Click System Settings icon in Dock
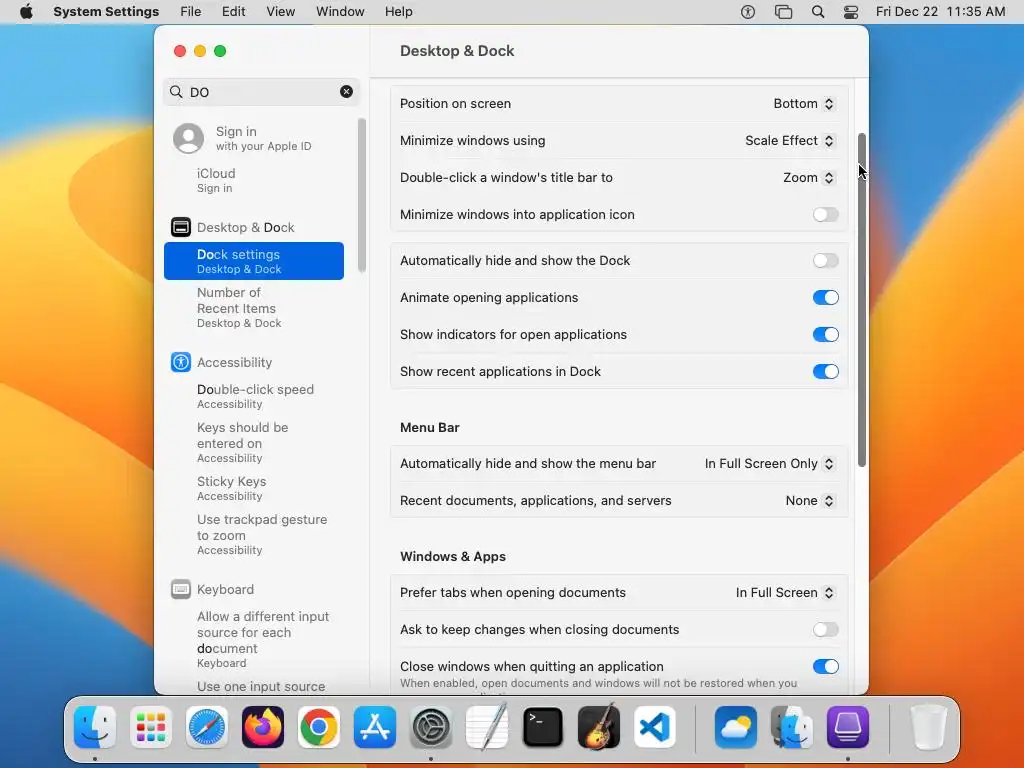Image resolution: width=1024 pixels, height=768 pixels. click(431, 727)
